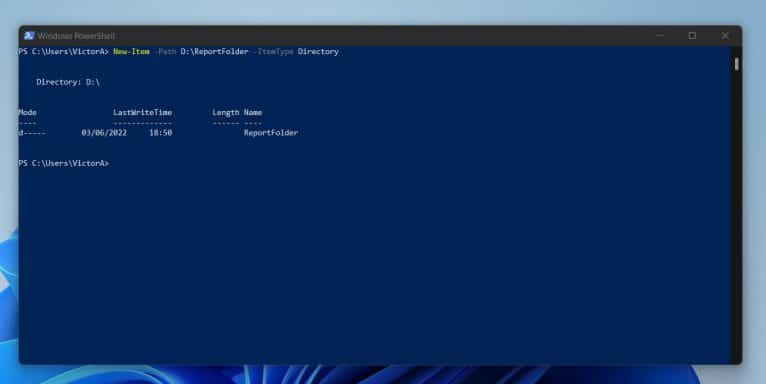Click the date 03/06/2022
766x384 pixels.
point(104,132)
